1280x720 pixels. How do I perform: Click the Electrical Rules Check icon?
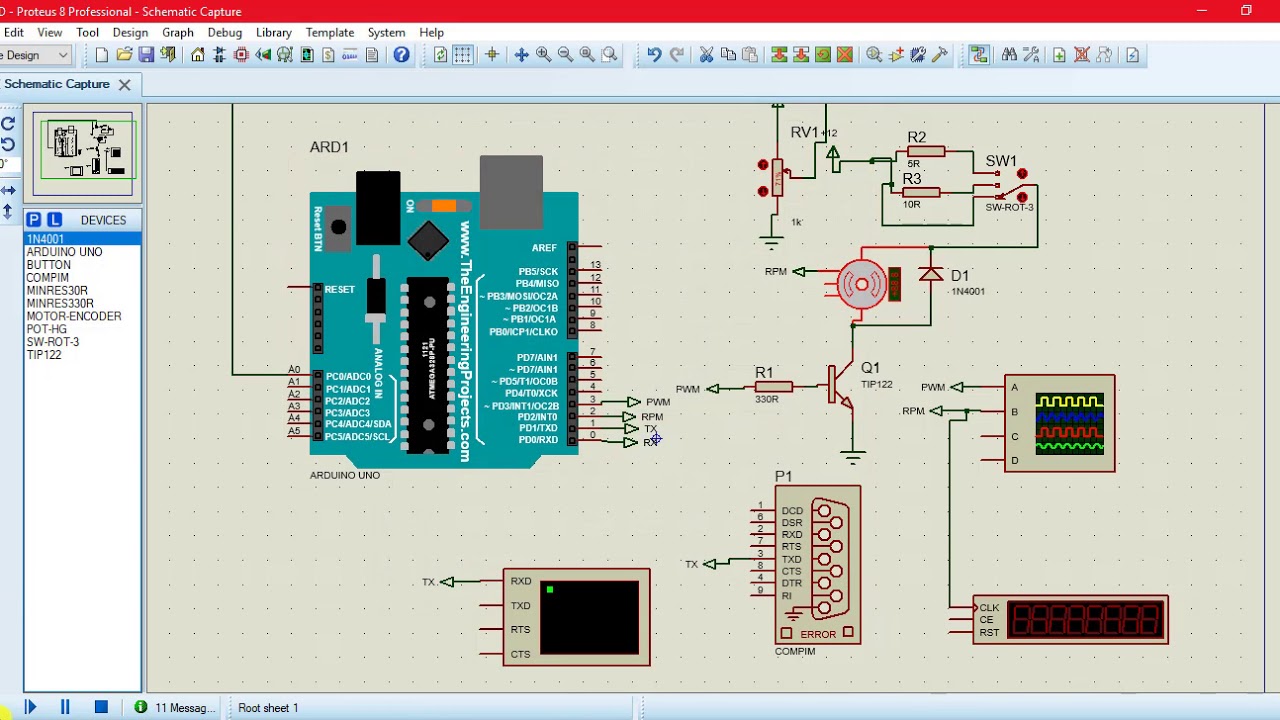click(1132, 55)
